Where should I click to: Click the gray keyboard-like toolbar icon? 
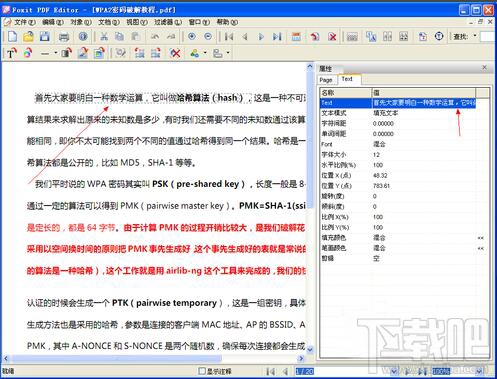tap(352, 36)
